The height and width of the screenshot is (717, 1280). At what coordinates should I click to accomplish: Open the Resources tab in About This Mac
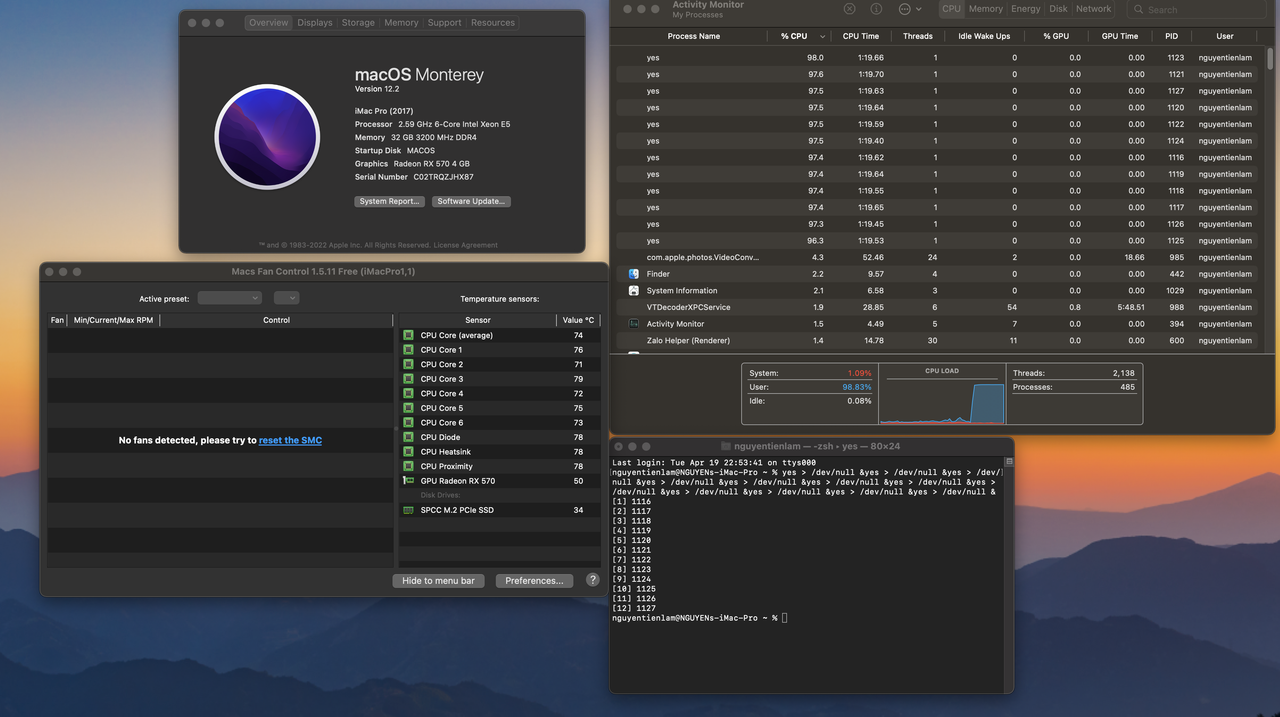493,23
